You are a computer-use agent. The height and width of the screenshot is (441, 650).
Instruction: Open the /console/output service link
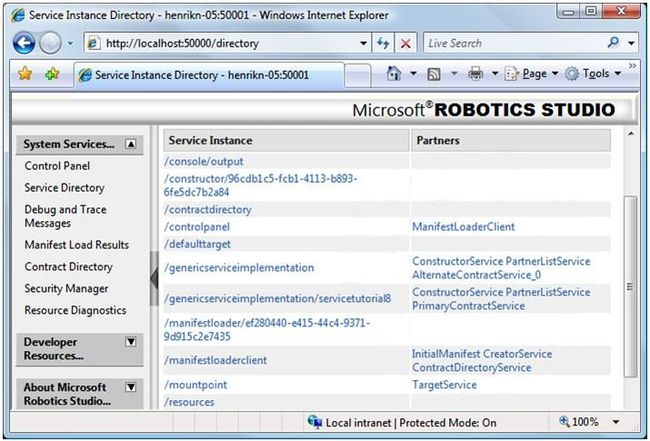[x=204, y=161]
